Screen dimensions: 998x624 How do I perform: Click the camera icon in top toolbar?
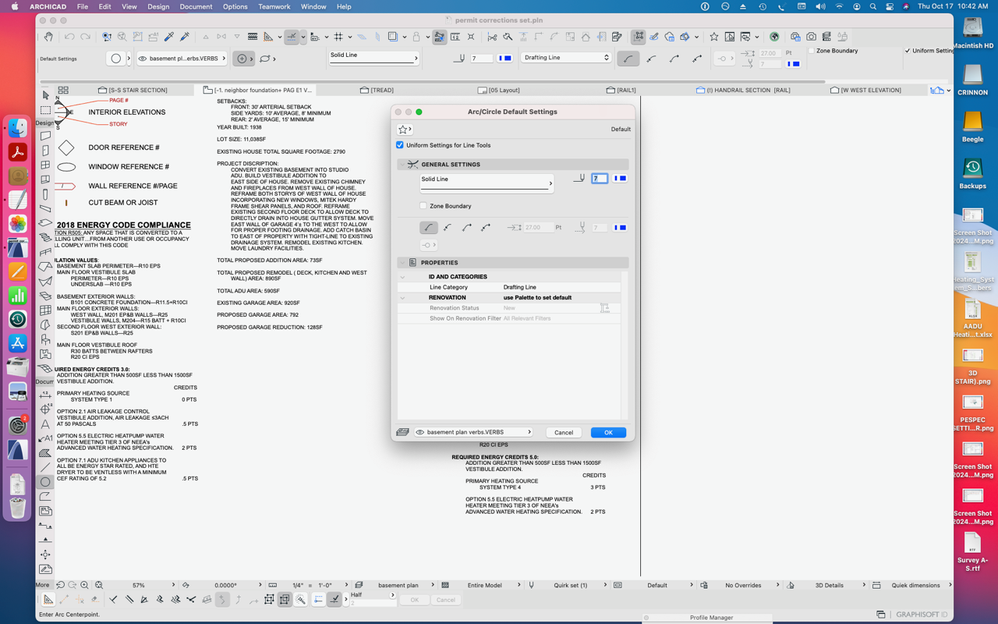click(x=811, y=37)
